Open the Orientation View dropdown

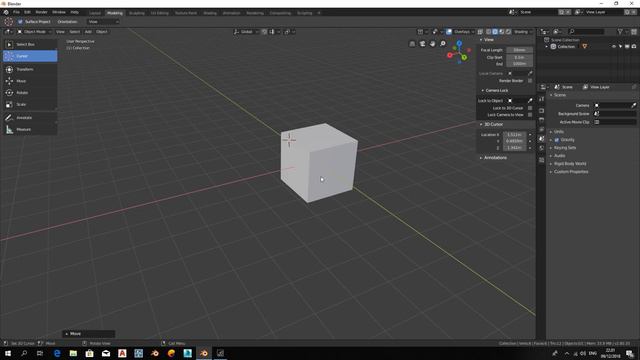pos(103,22)
